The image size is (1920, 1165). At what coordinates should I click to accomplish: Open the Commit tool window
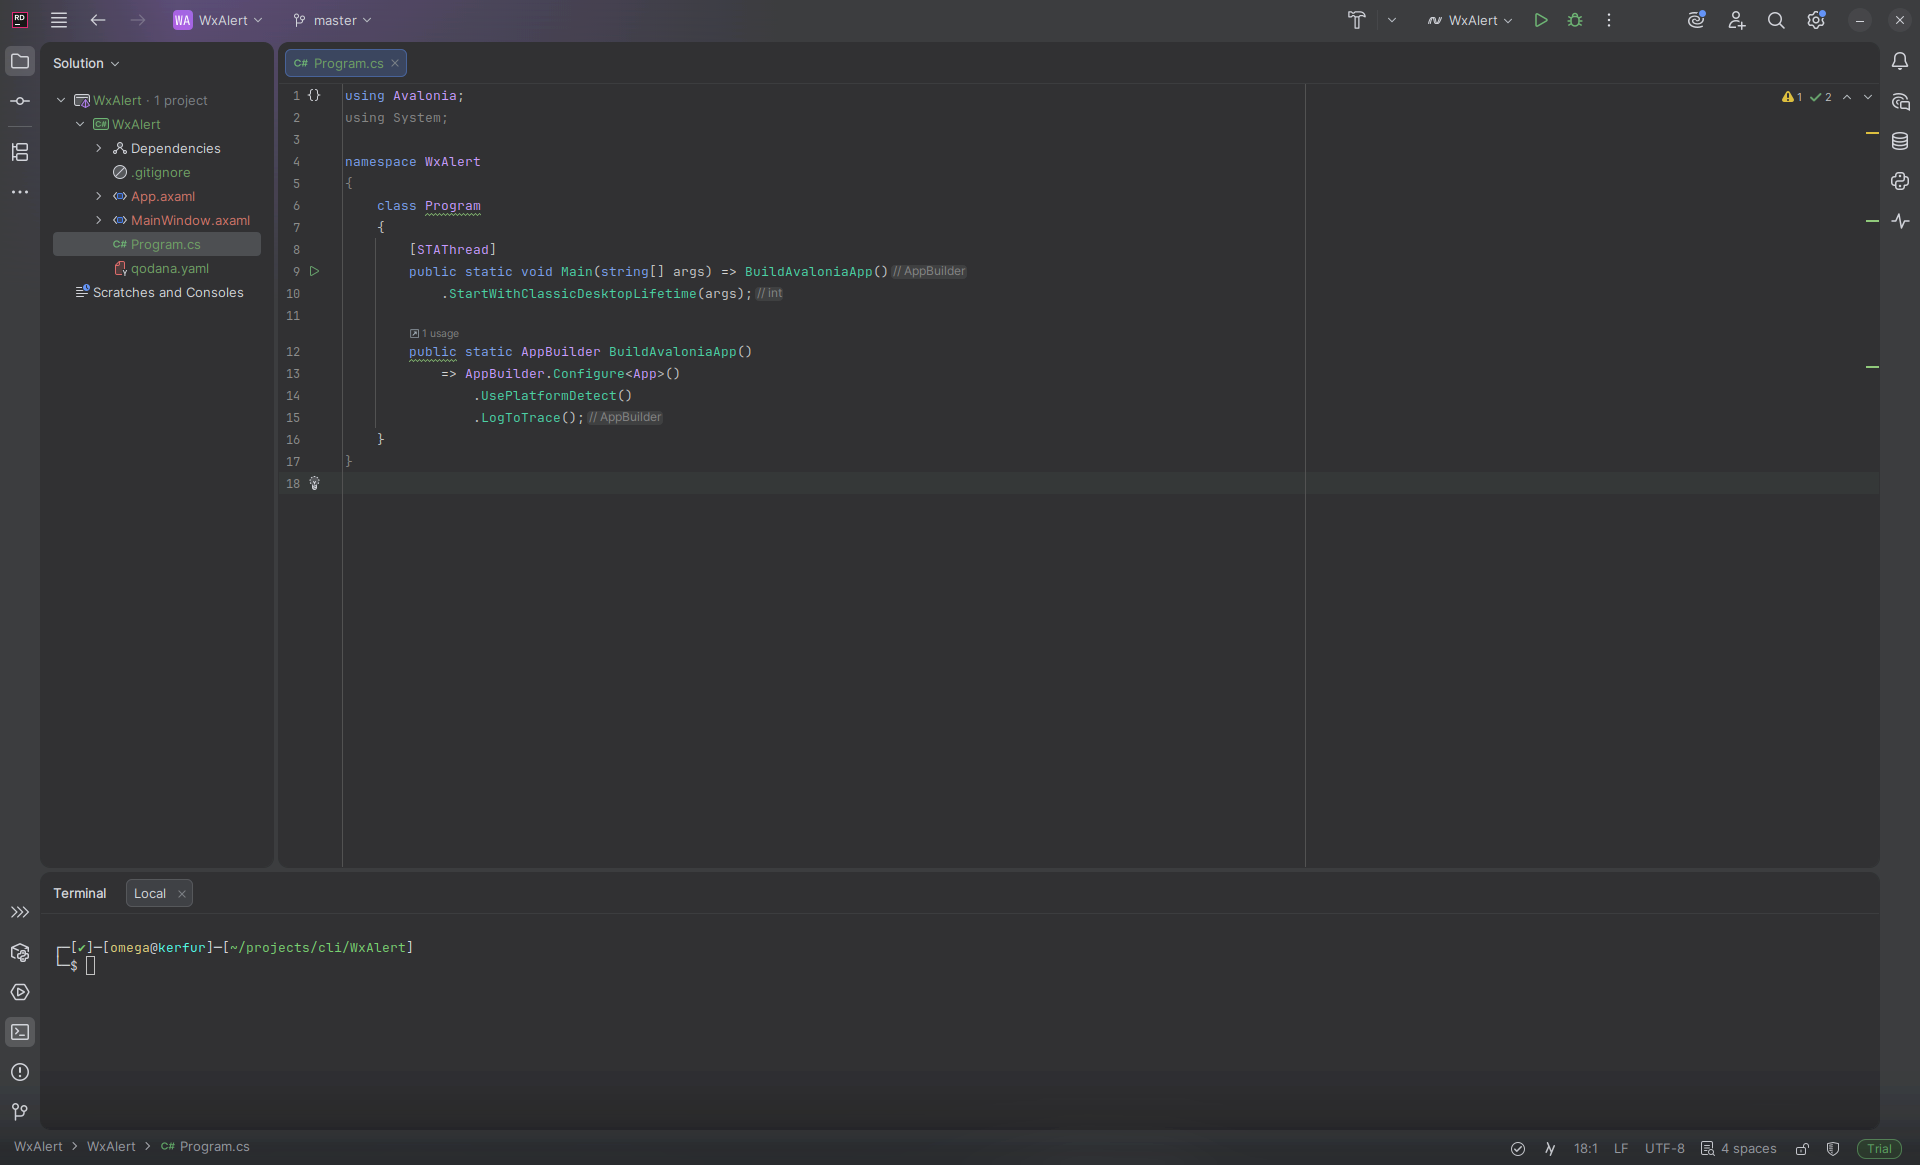click(x=20, y=101)
